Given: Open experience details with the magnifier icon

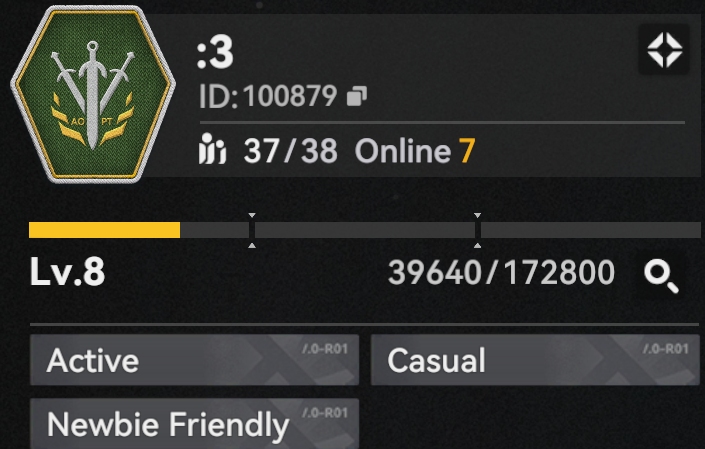Looking at the screenshot, I should point(661,277).
